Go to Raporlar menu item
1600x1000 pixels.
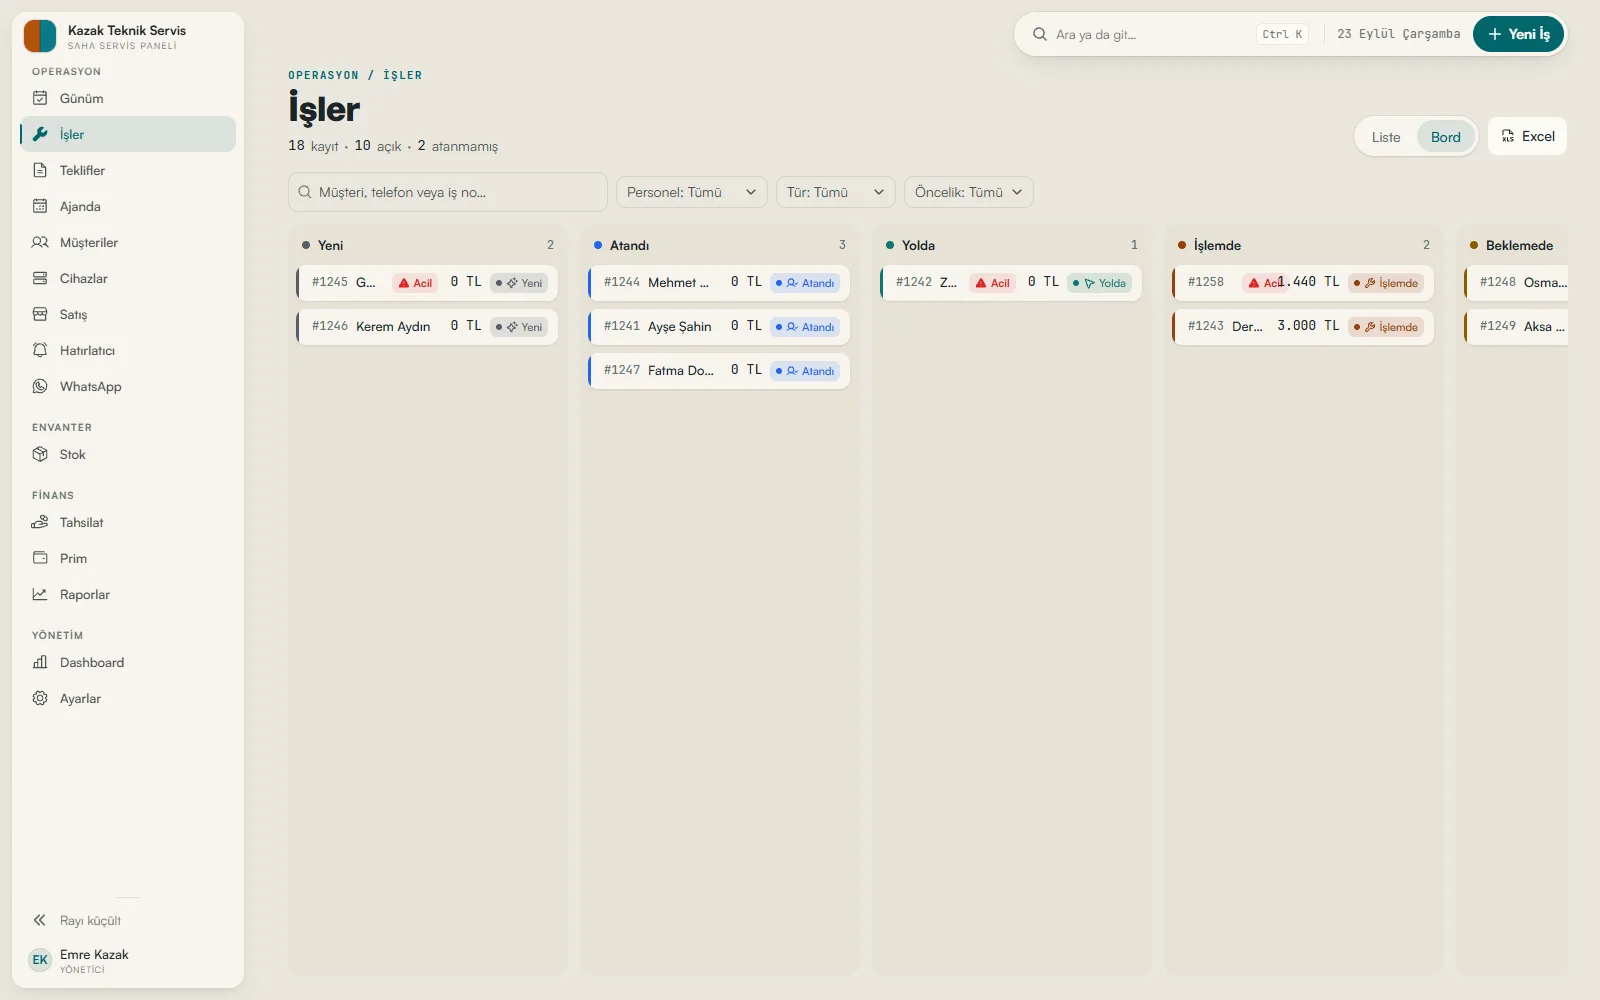tap(128, 594)
